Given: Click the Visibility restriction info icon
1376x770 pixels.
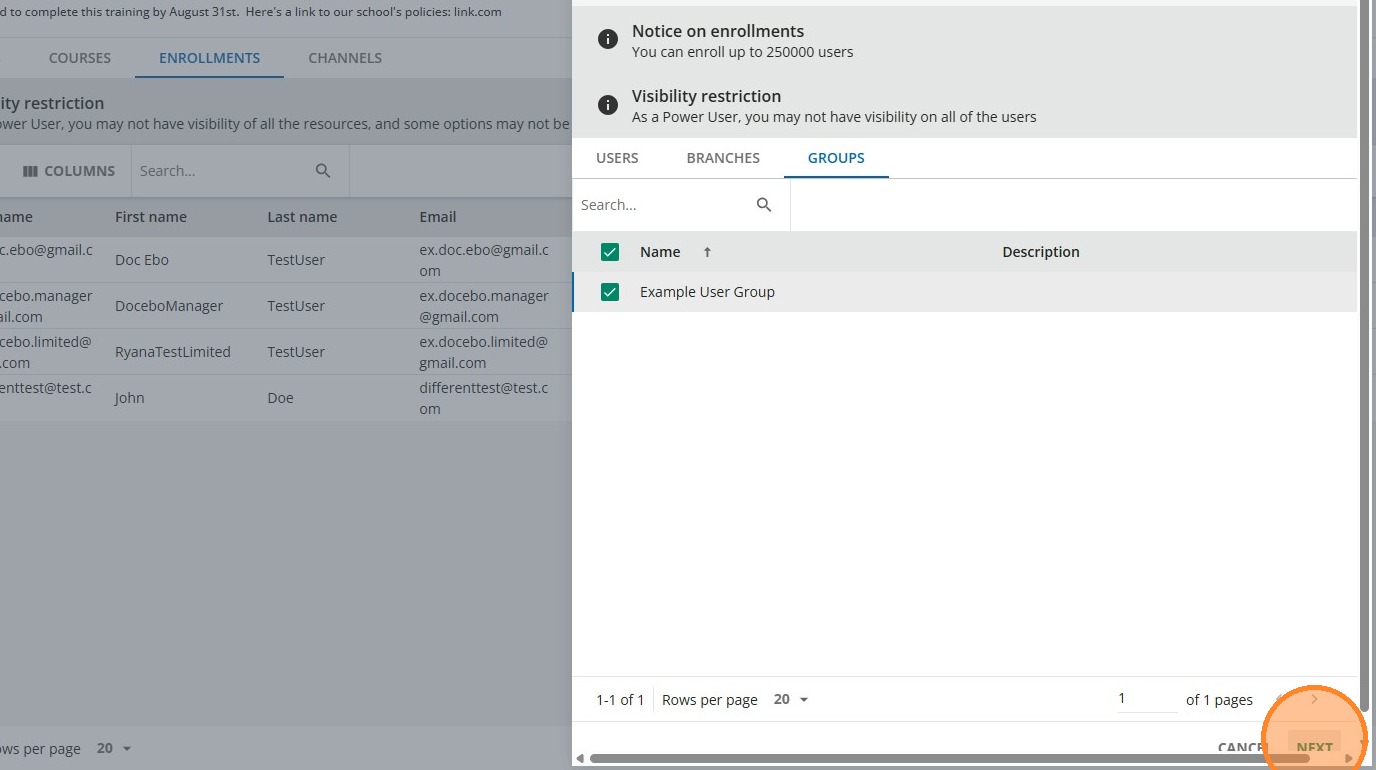Looking at the screenshot, I should [607, 105].
